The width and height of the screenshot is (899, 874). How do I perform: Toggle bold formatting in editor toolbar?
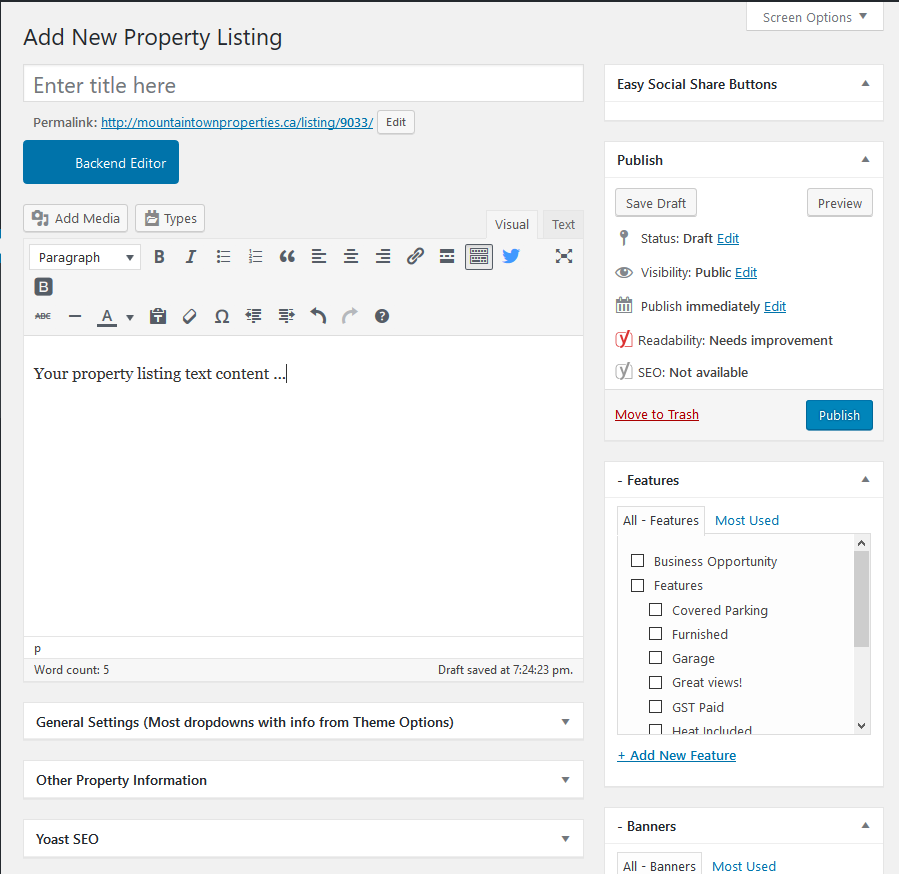click(x=159, y=257)
